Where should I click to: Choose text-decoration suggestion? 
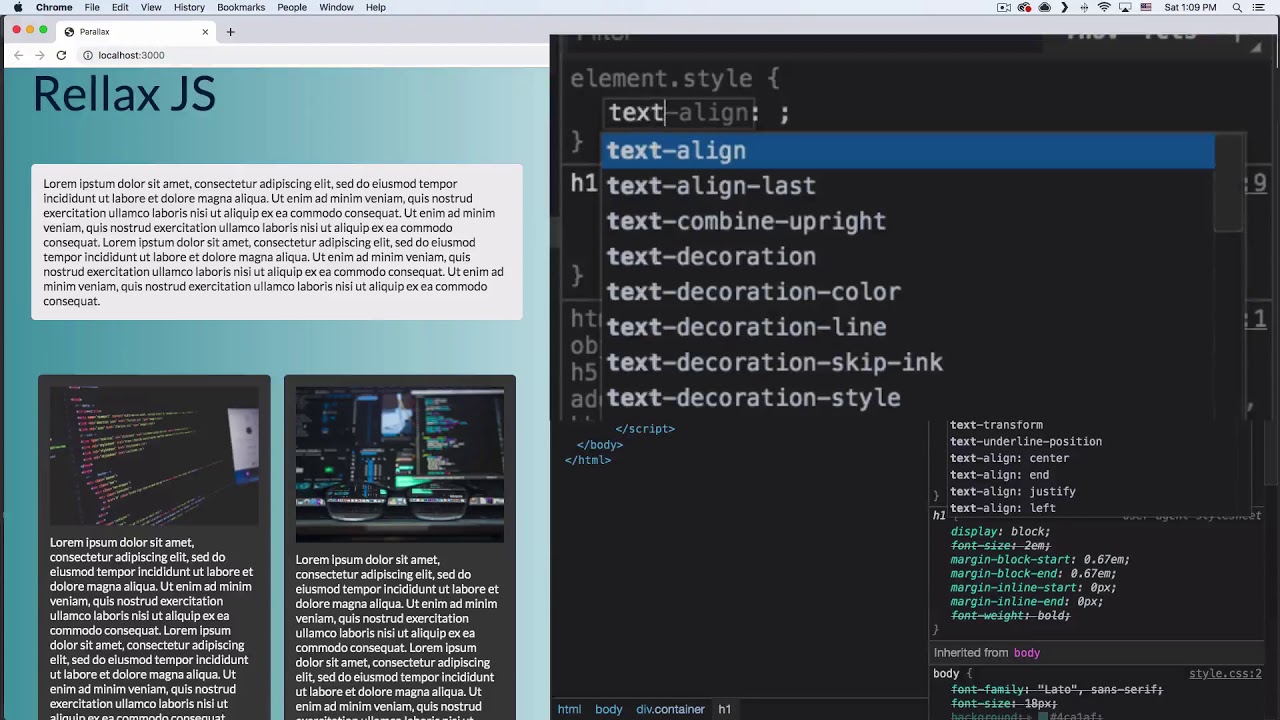(x=910, y=256)
